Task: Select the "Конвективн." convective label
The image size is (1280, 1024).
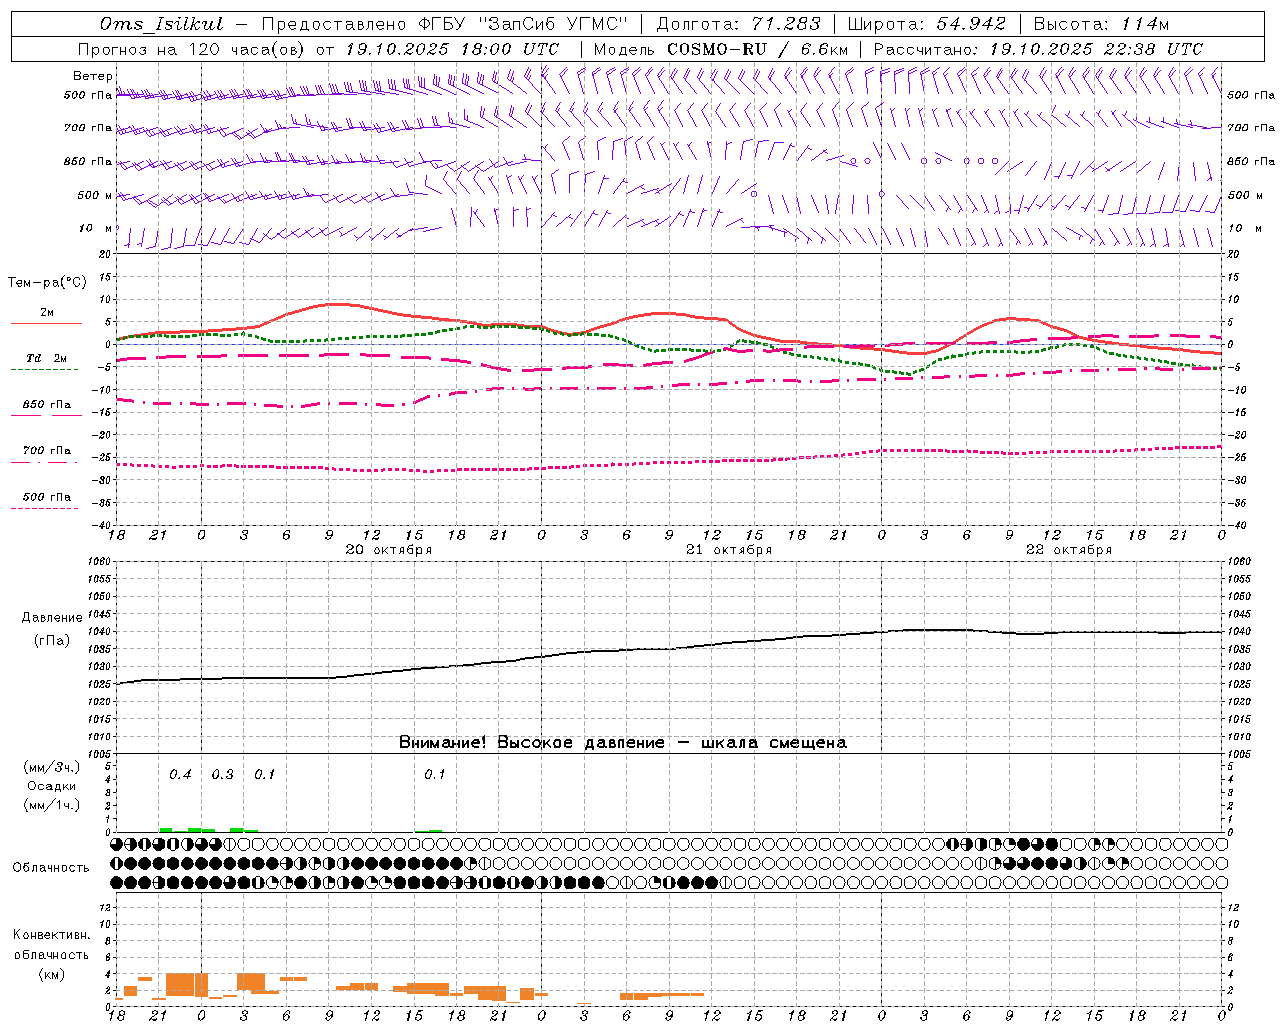Action: 51,935
